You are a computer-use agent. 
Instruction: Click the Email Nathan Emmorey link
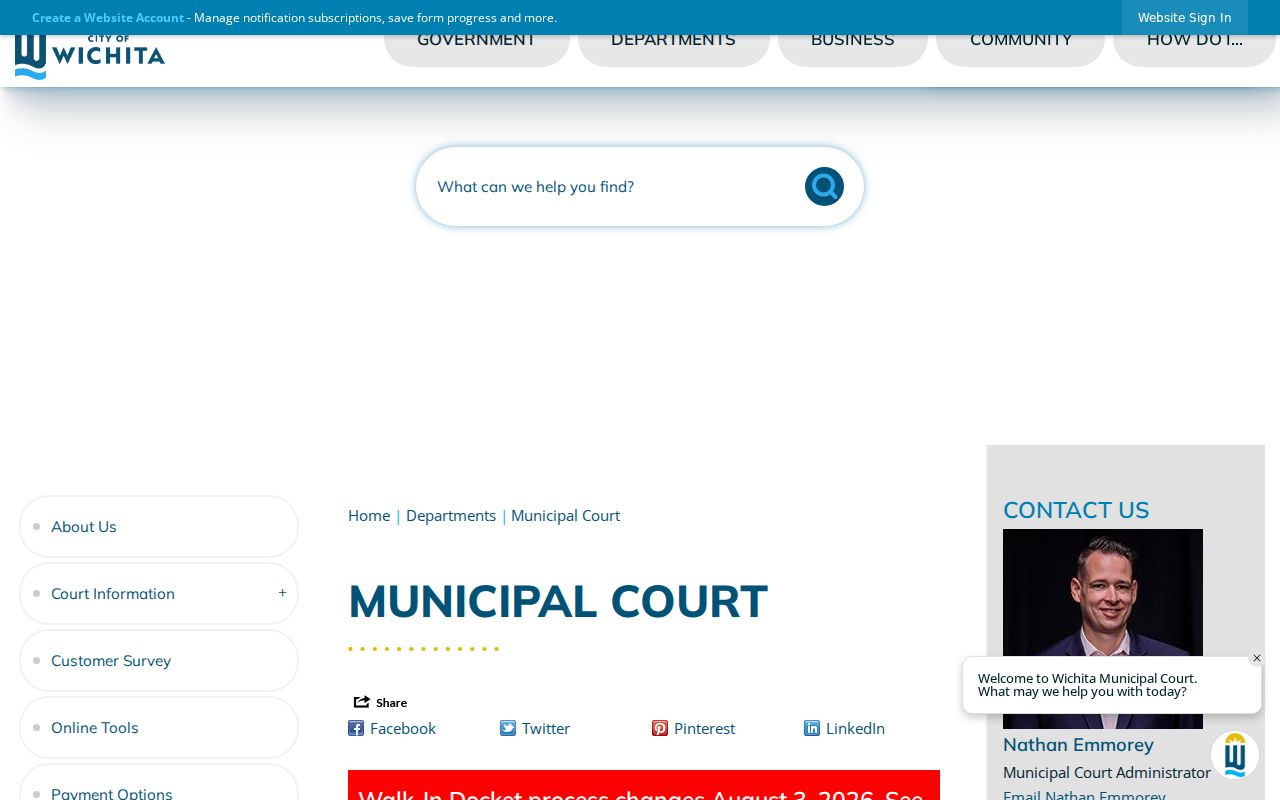1084,795
